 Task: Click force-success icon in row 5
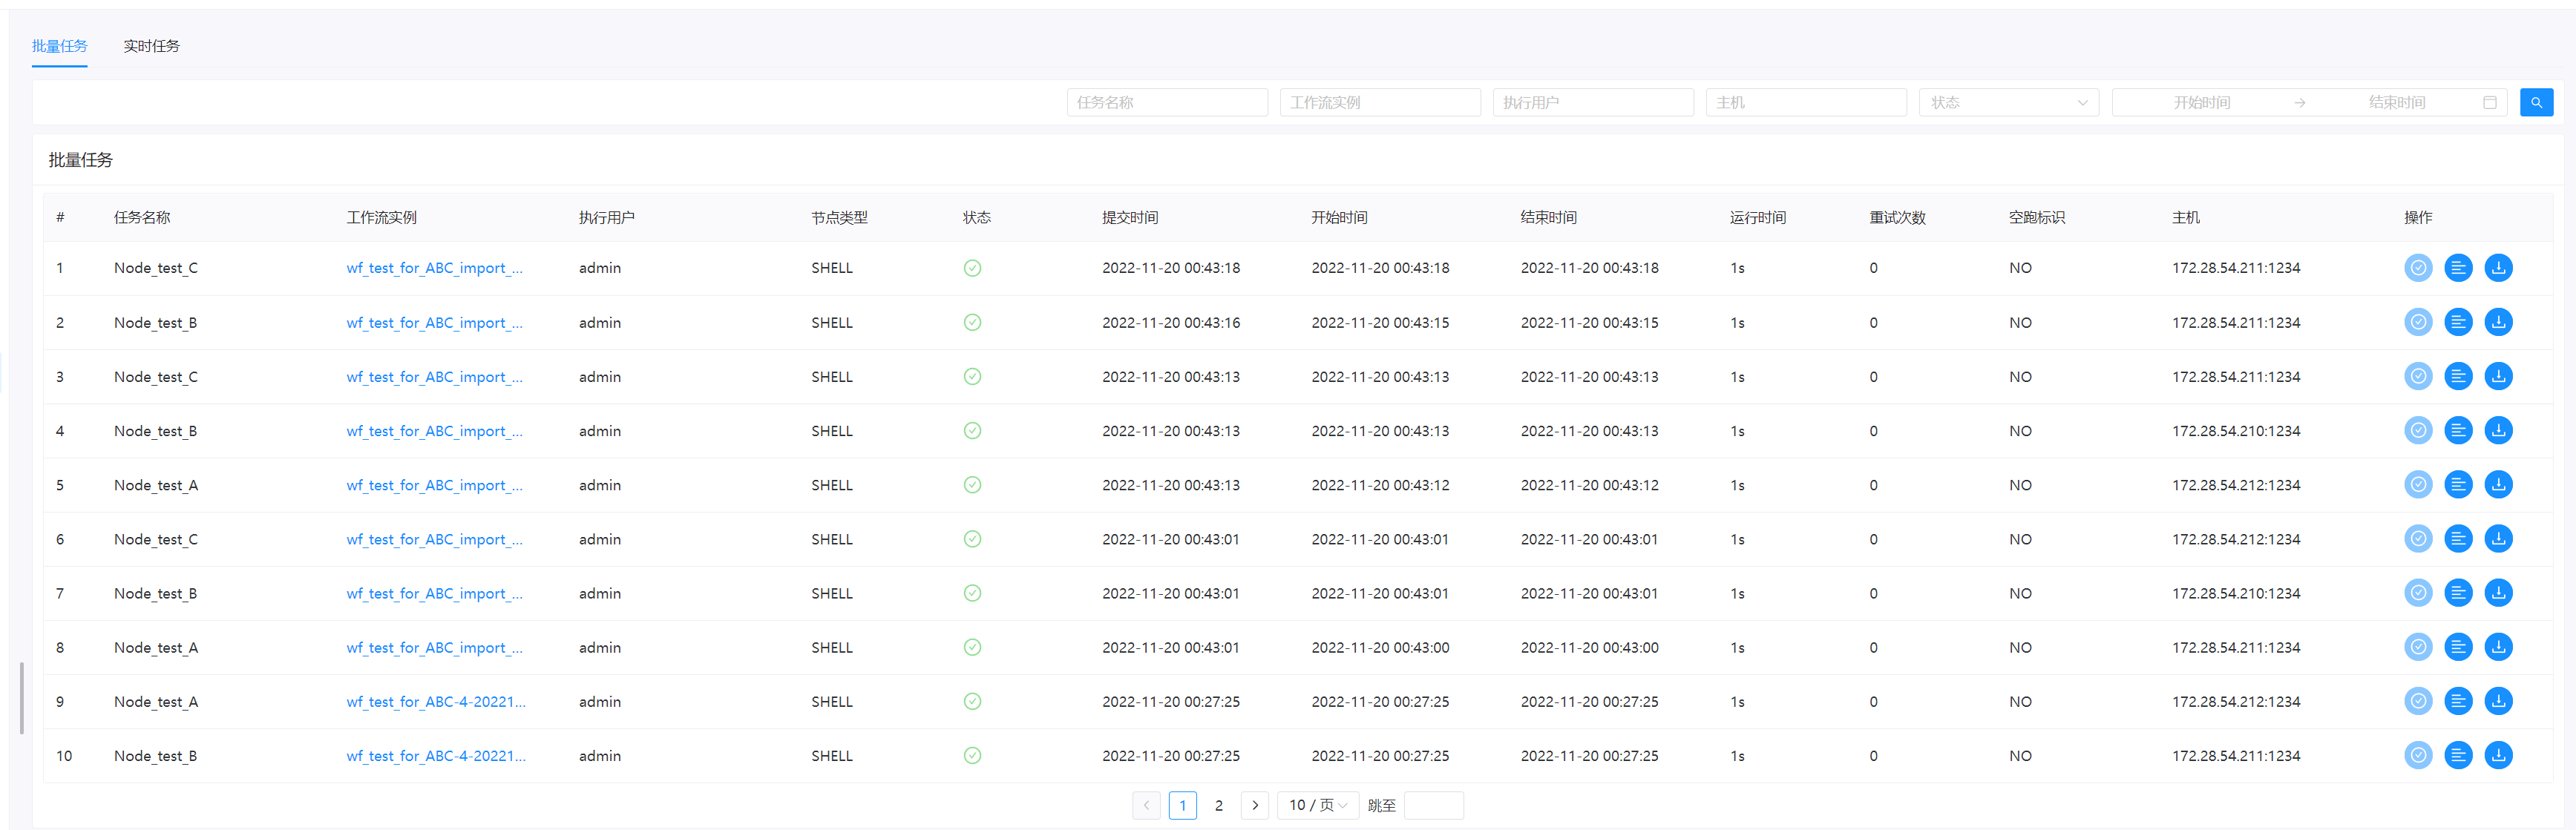click(2418, 485)
